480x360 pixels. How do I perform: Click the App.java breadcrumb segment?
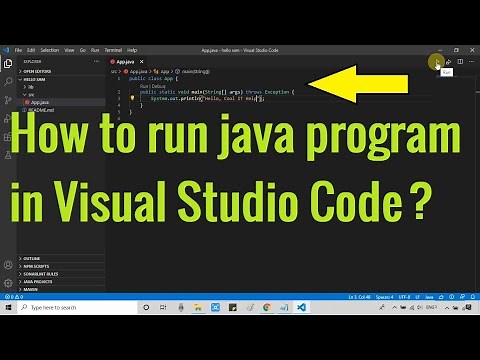click(x=136, y=71)
